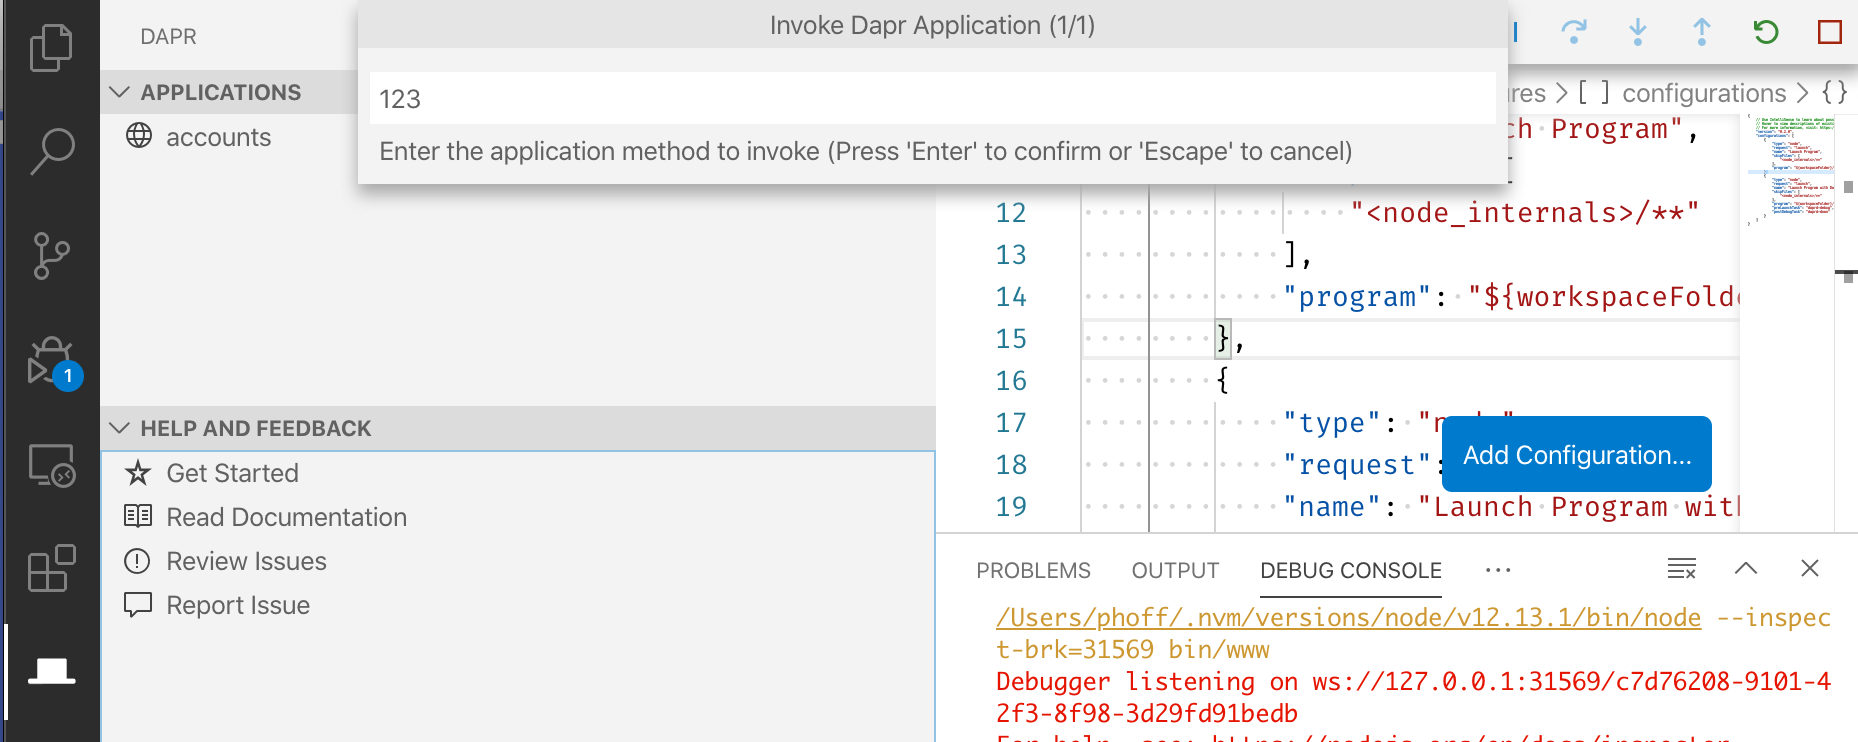Open the node binary path link
The width and height of the screenshot is (1858, 742).
(1348, 618)
